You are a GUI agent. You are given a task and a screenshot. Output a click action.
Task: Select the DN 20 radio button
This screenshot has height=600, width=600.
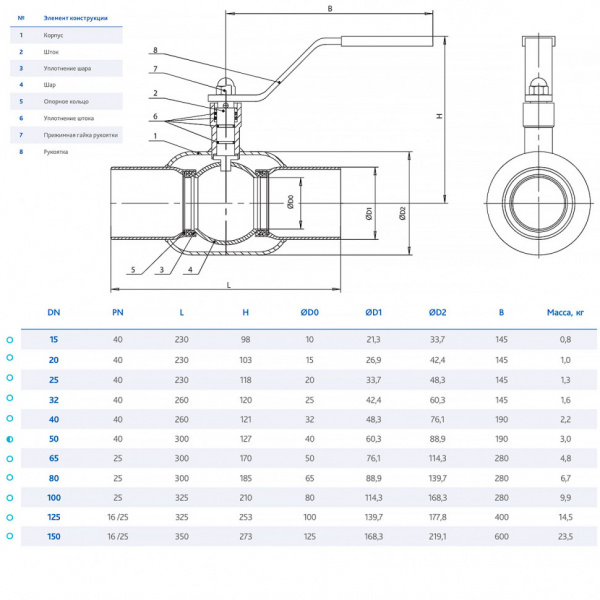point(10,360)
